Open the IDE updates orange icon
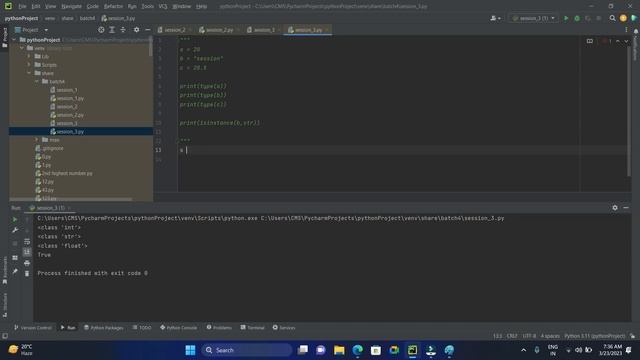This screenshot has height=360, width=640. (623, 18)
